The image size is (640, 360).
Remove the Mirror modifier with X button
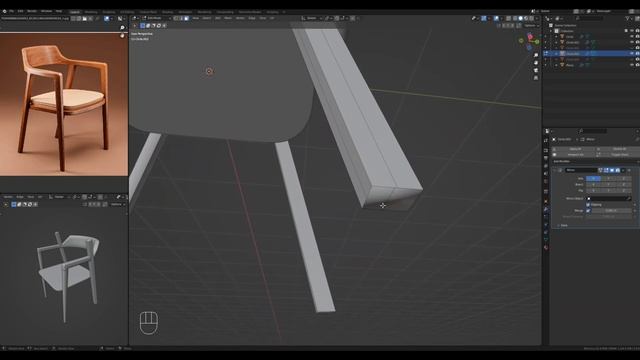(x=629, y=170)
